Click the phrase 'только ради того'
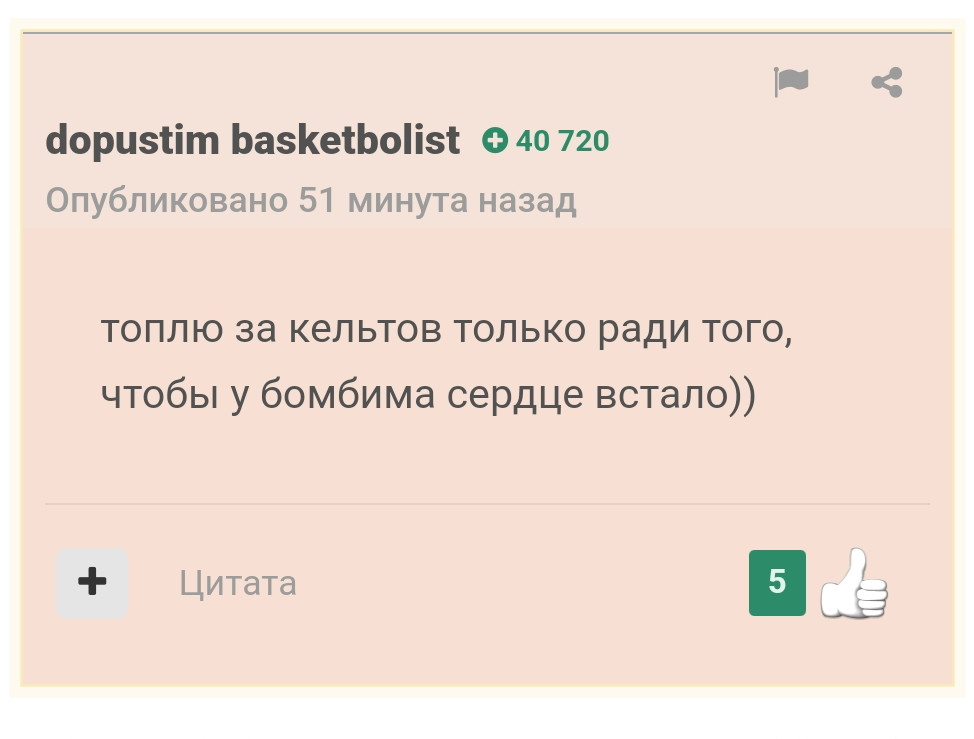 coord(623,330)
